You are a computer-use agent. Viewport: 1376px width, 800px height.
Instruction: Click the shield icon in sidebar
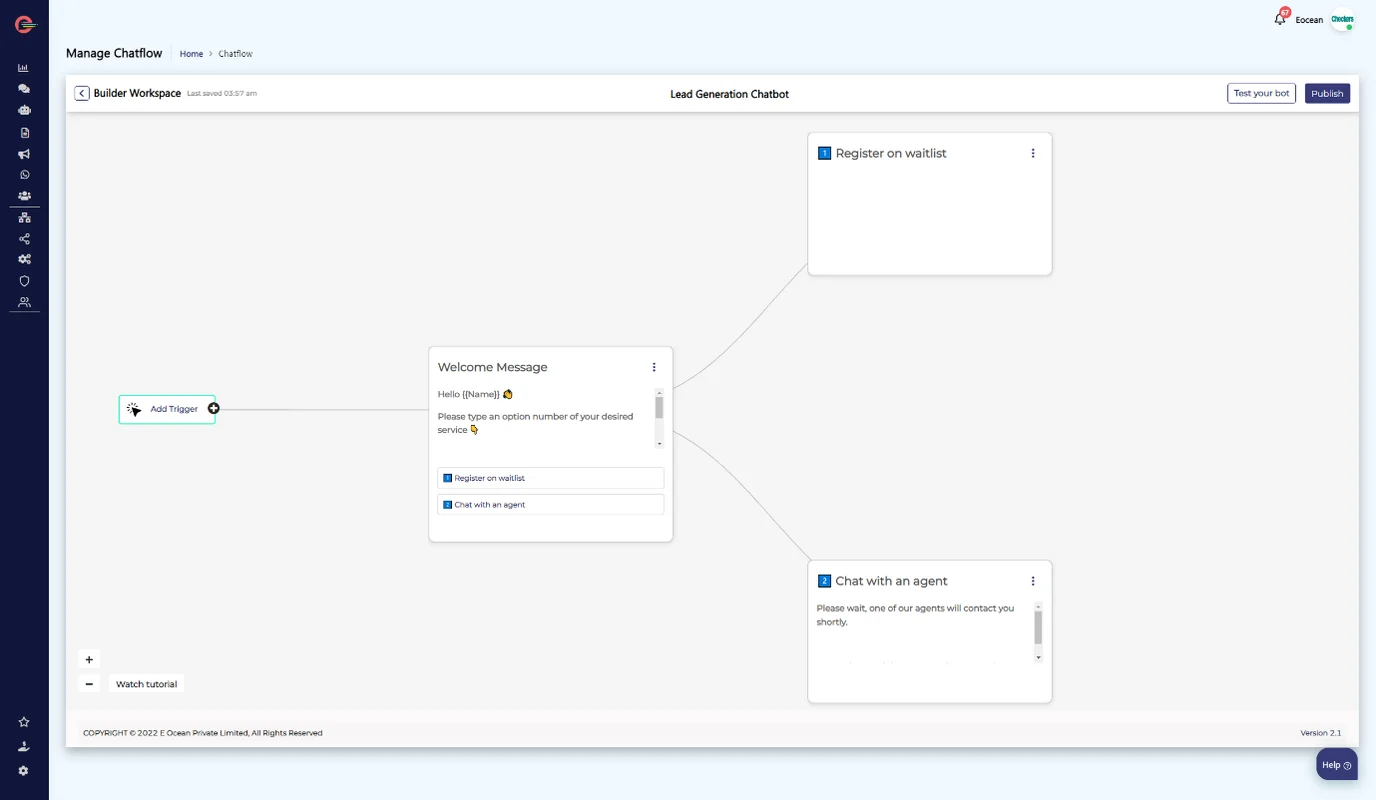24,281
